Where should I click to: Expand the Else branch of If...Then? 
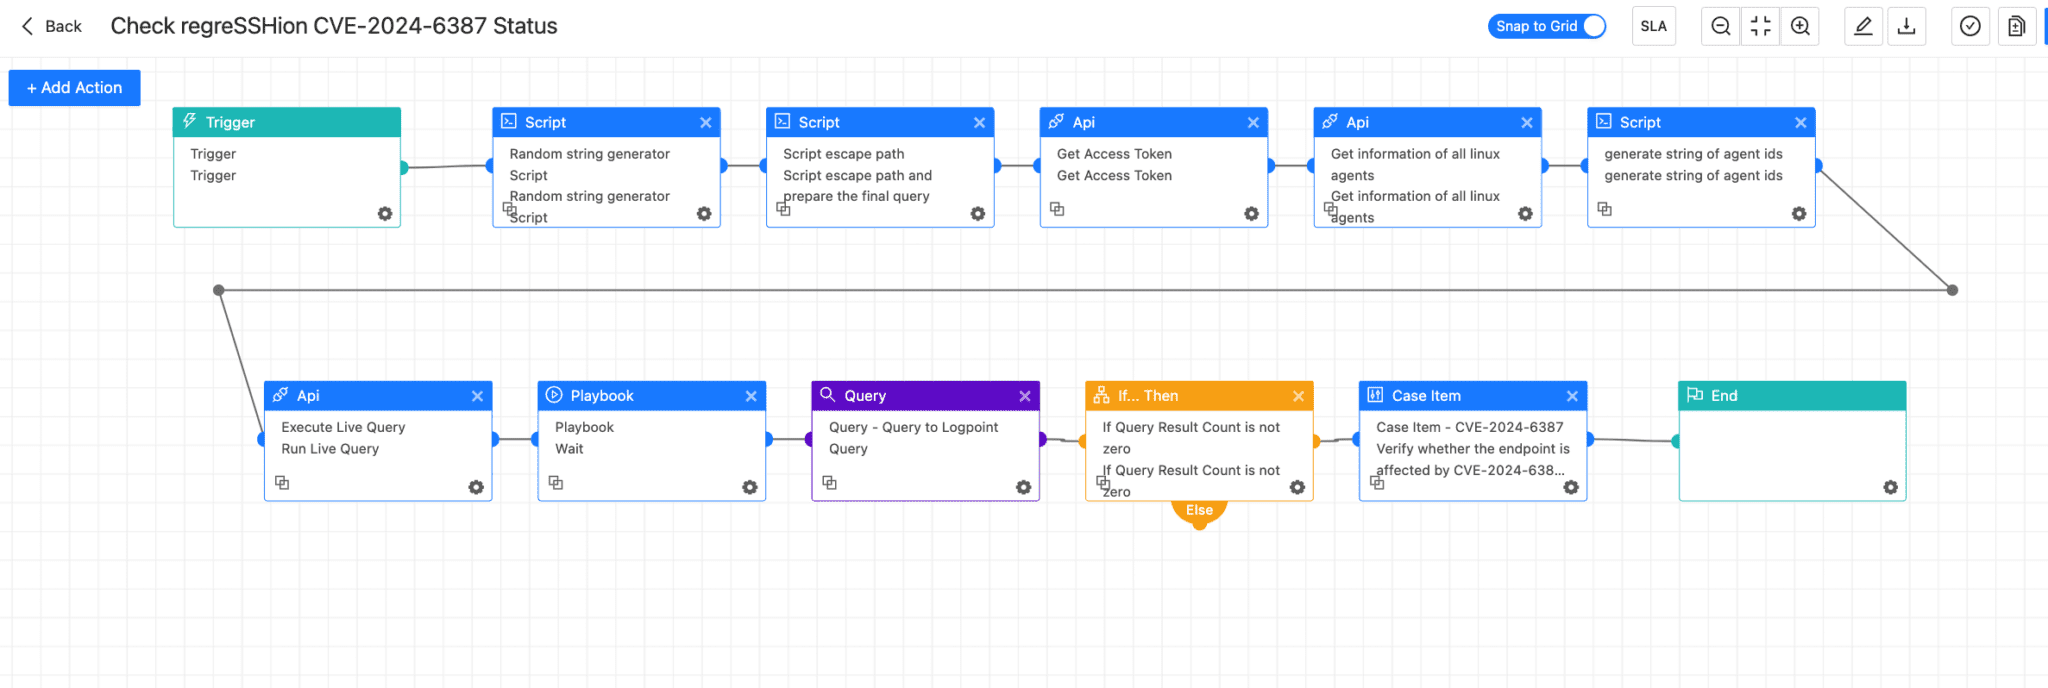pos(1199,511)
